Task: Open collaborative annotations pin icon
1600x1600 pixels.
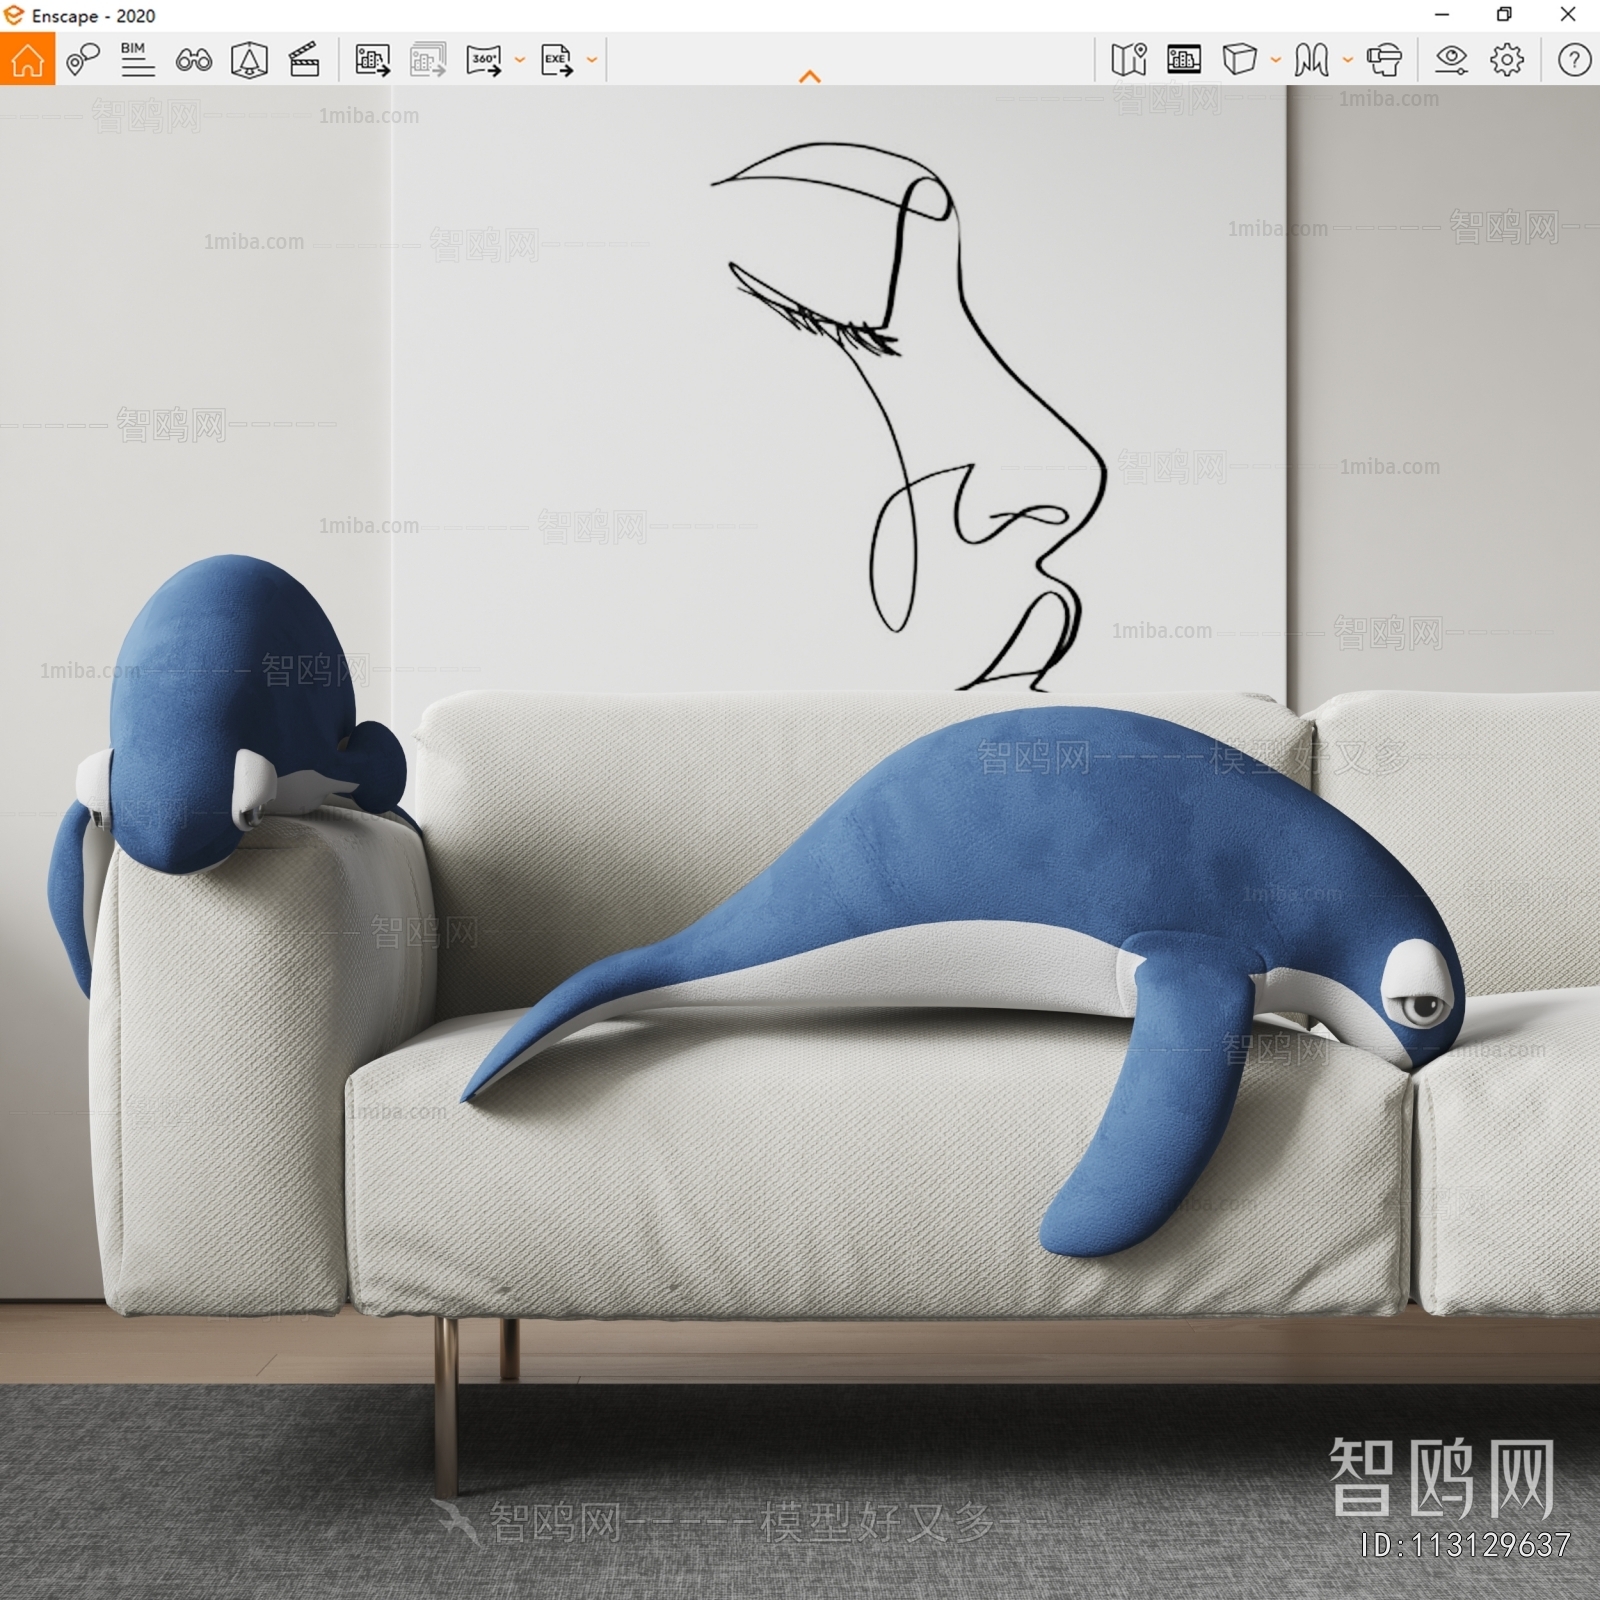Action: [83, 60]
